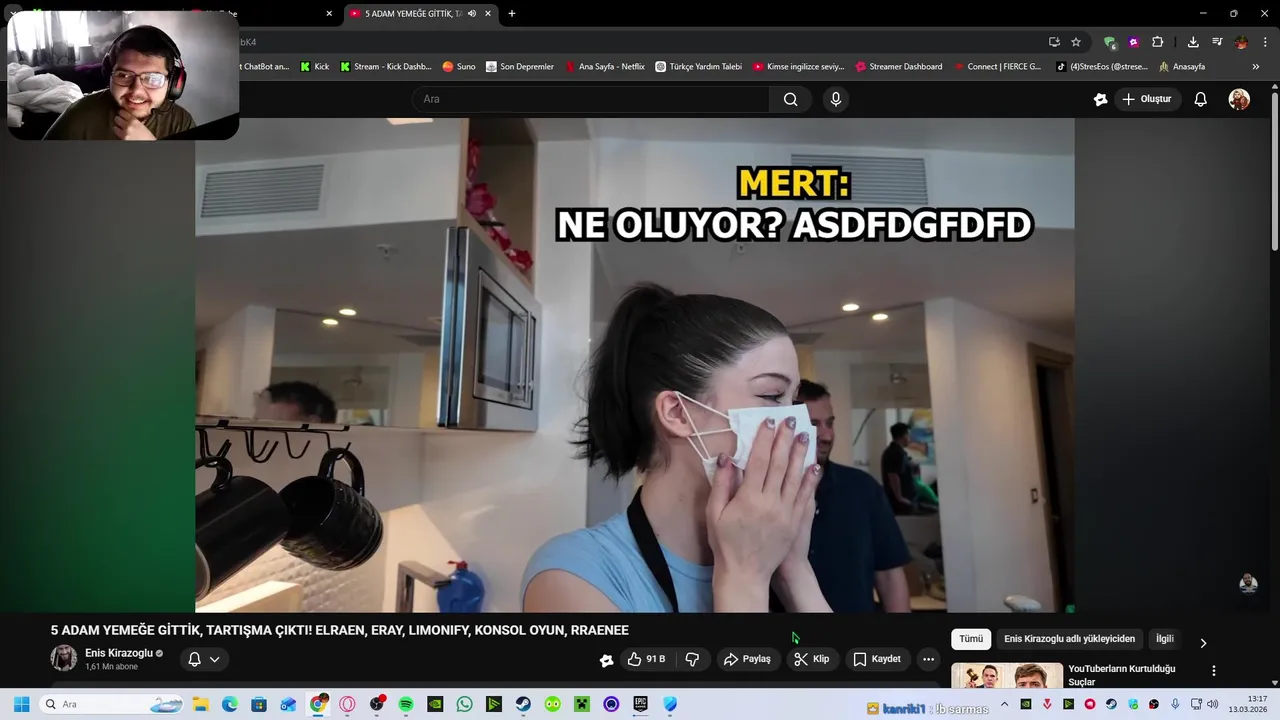The image size is (1280, 720).
Task: Click the small avatar at the video corner
Action: (1248, 584)
